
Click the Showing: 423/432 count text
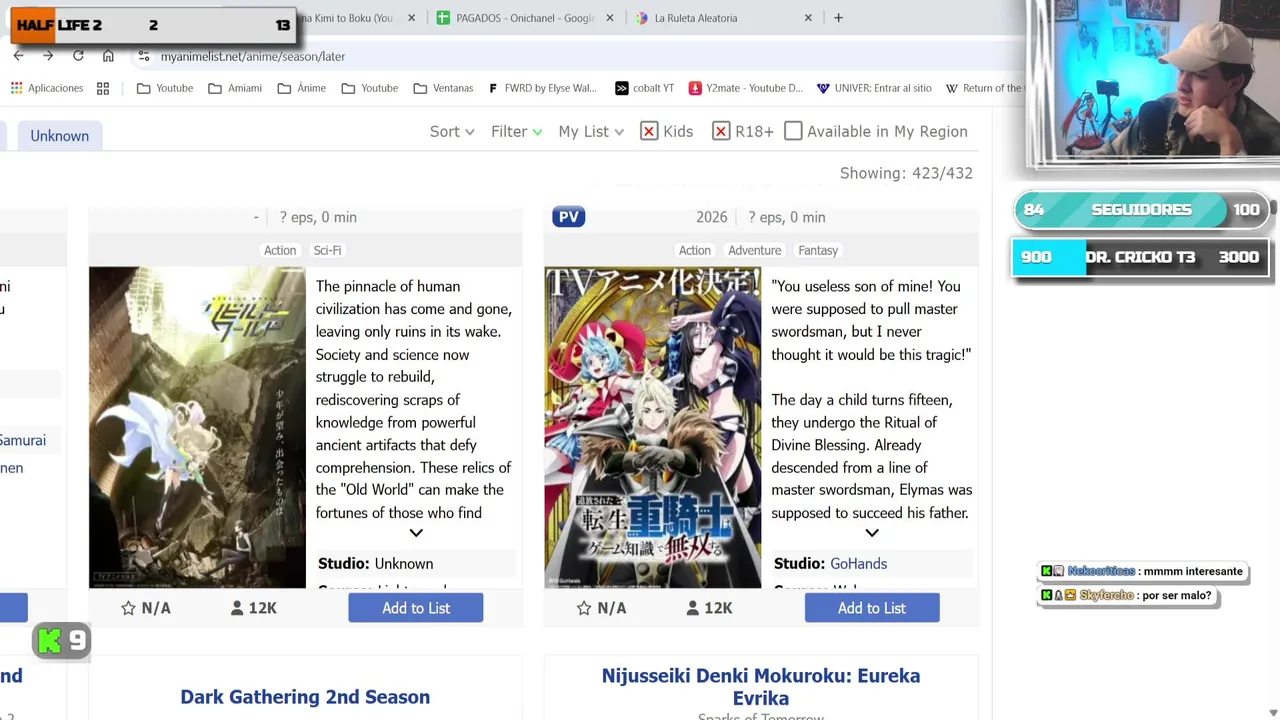tap(906, 173)
